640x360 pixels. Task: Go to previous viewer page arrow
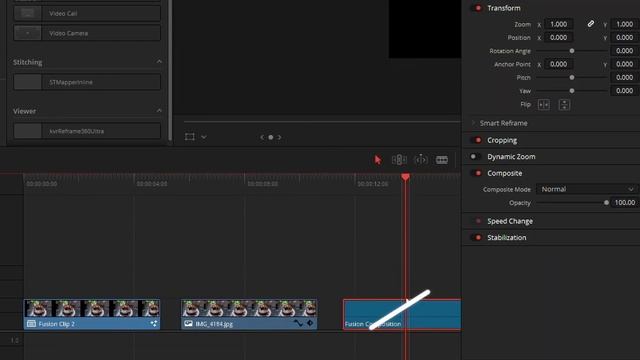(x=262, y=138)
